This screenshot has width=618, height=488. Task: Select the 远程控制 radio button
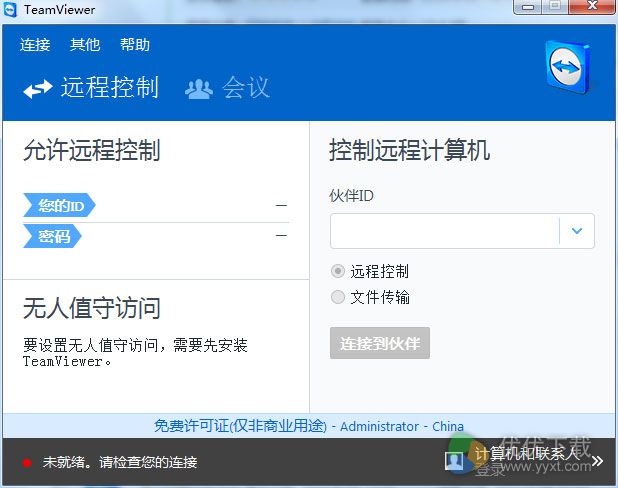(x=338, y=271)
